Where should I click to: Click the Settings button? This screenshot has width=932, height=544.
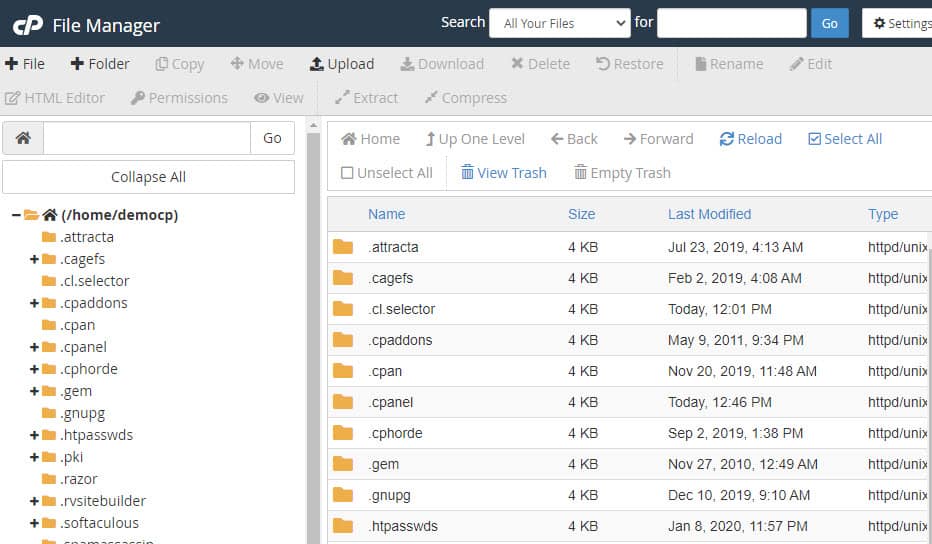tap(900, 23)
